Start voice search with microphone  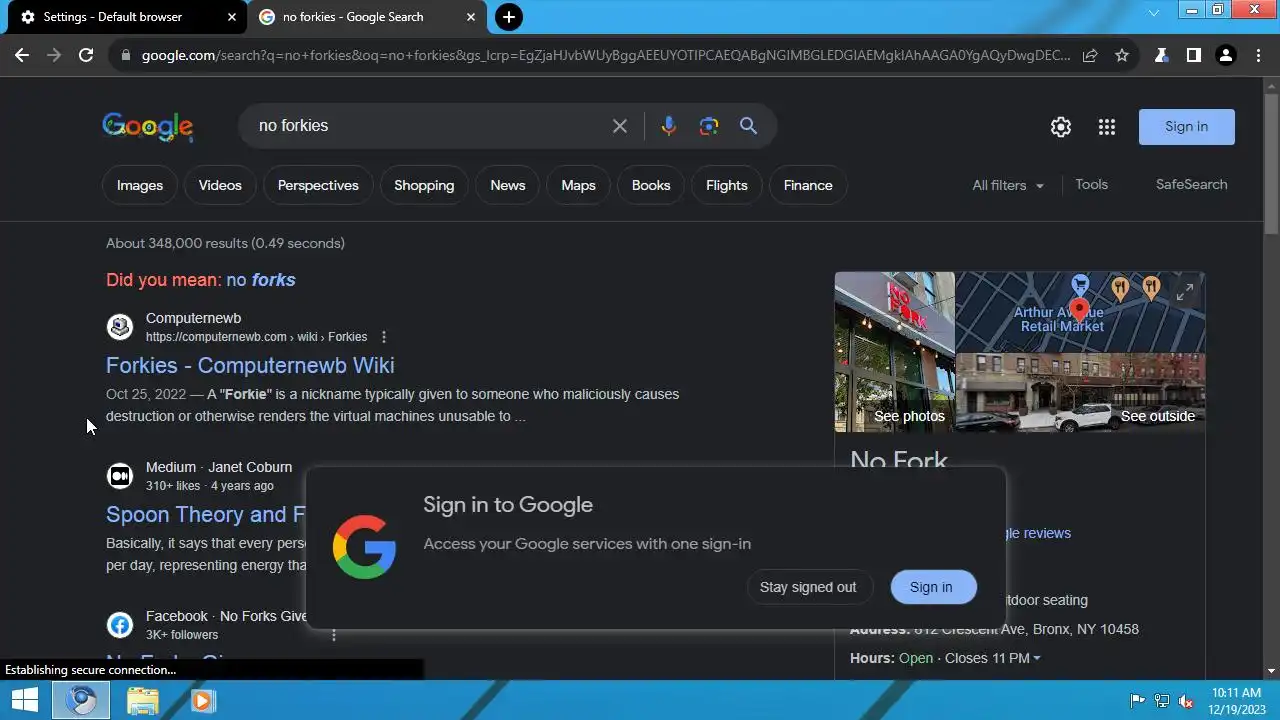click(x=668, y=126)
